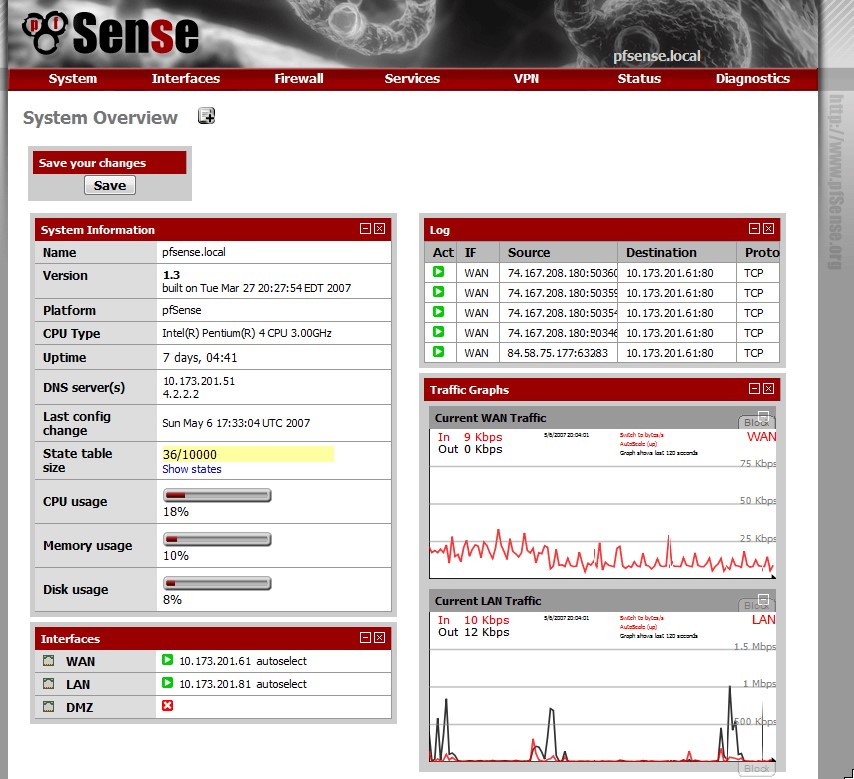Click the add widget icon beside System Overview

pyautogui.click(x=207, y=116)
